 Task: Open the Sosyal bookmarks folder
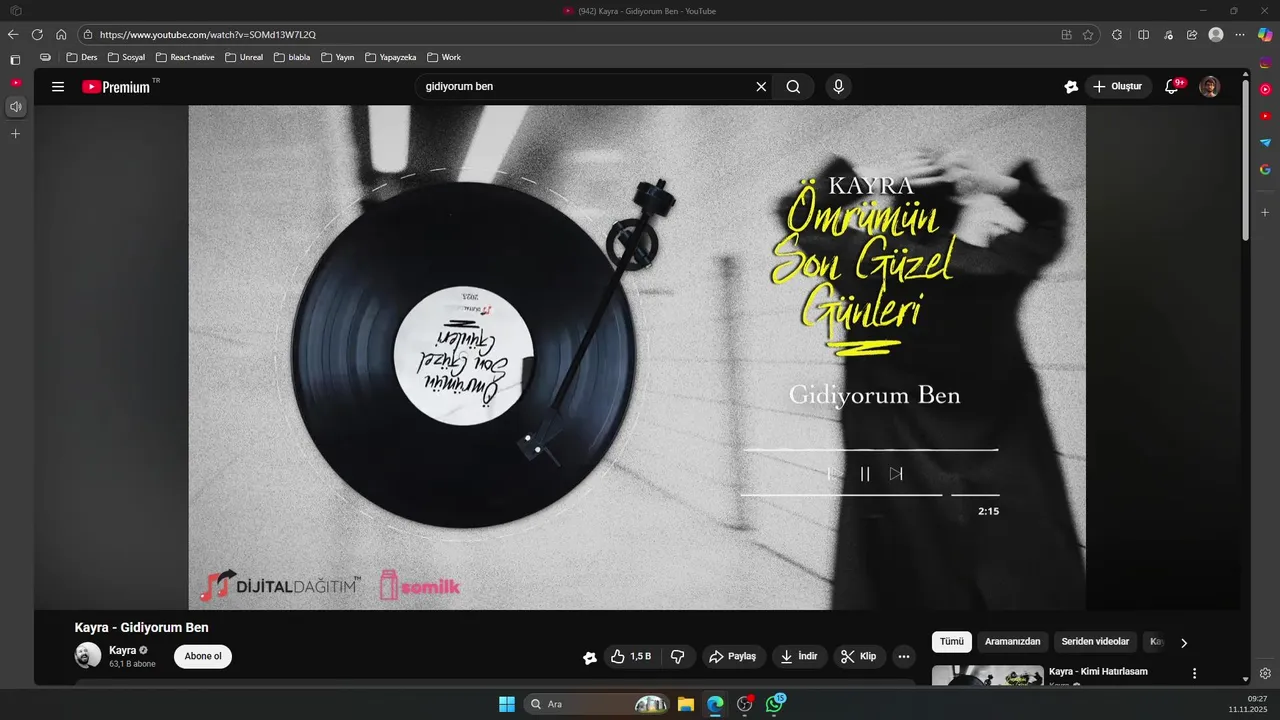pos(127,57)
